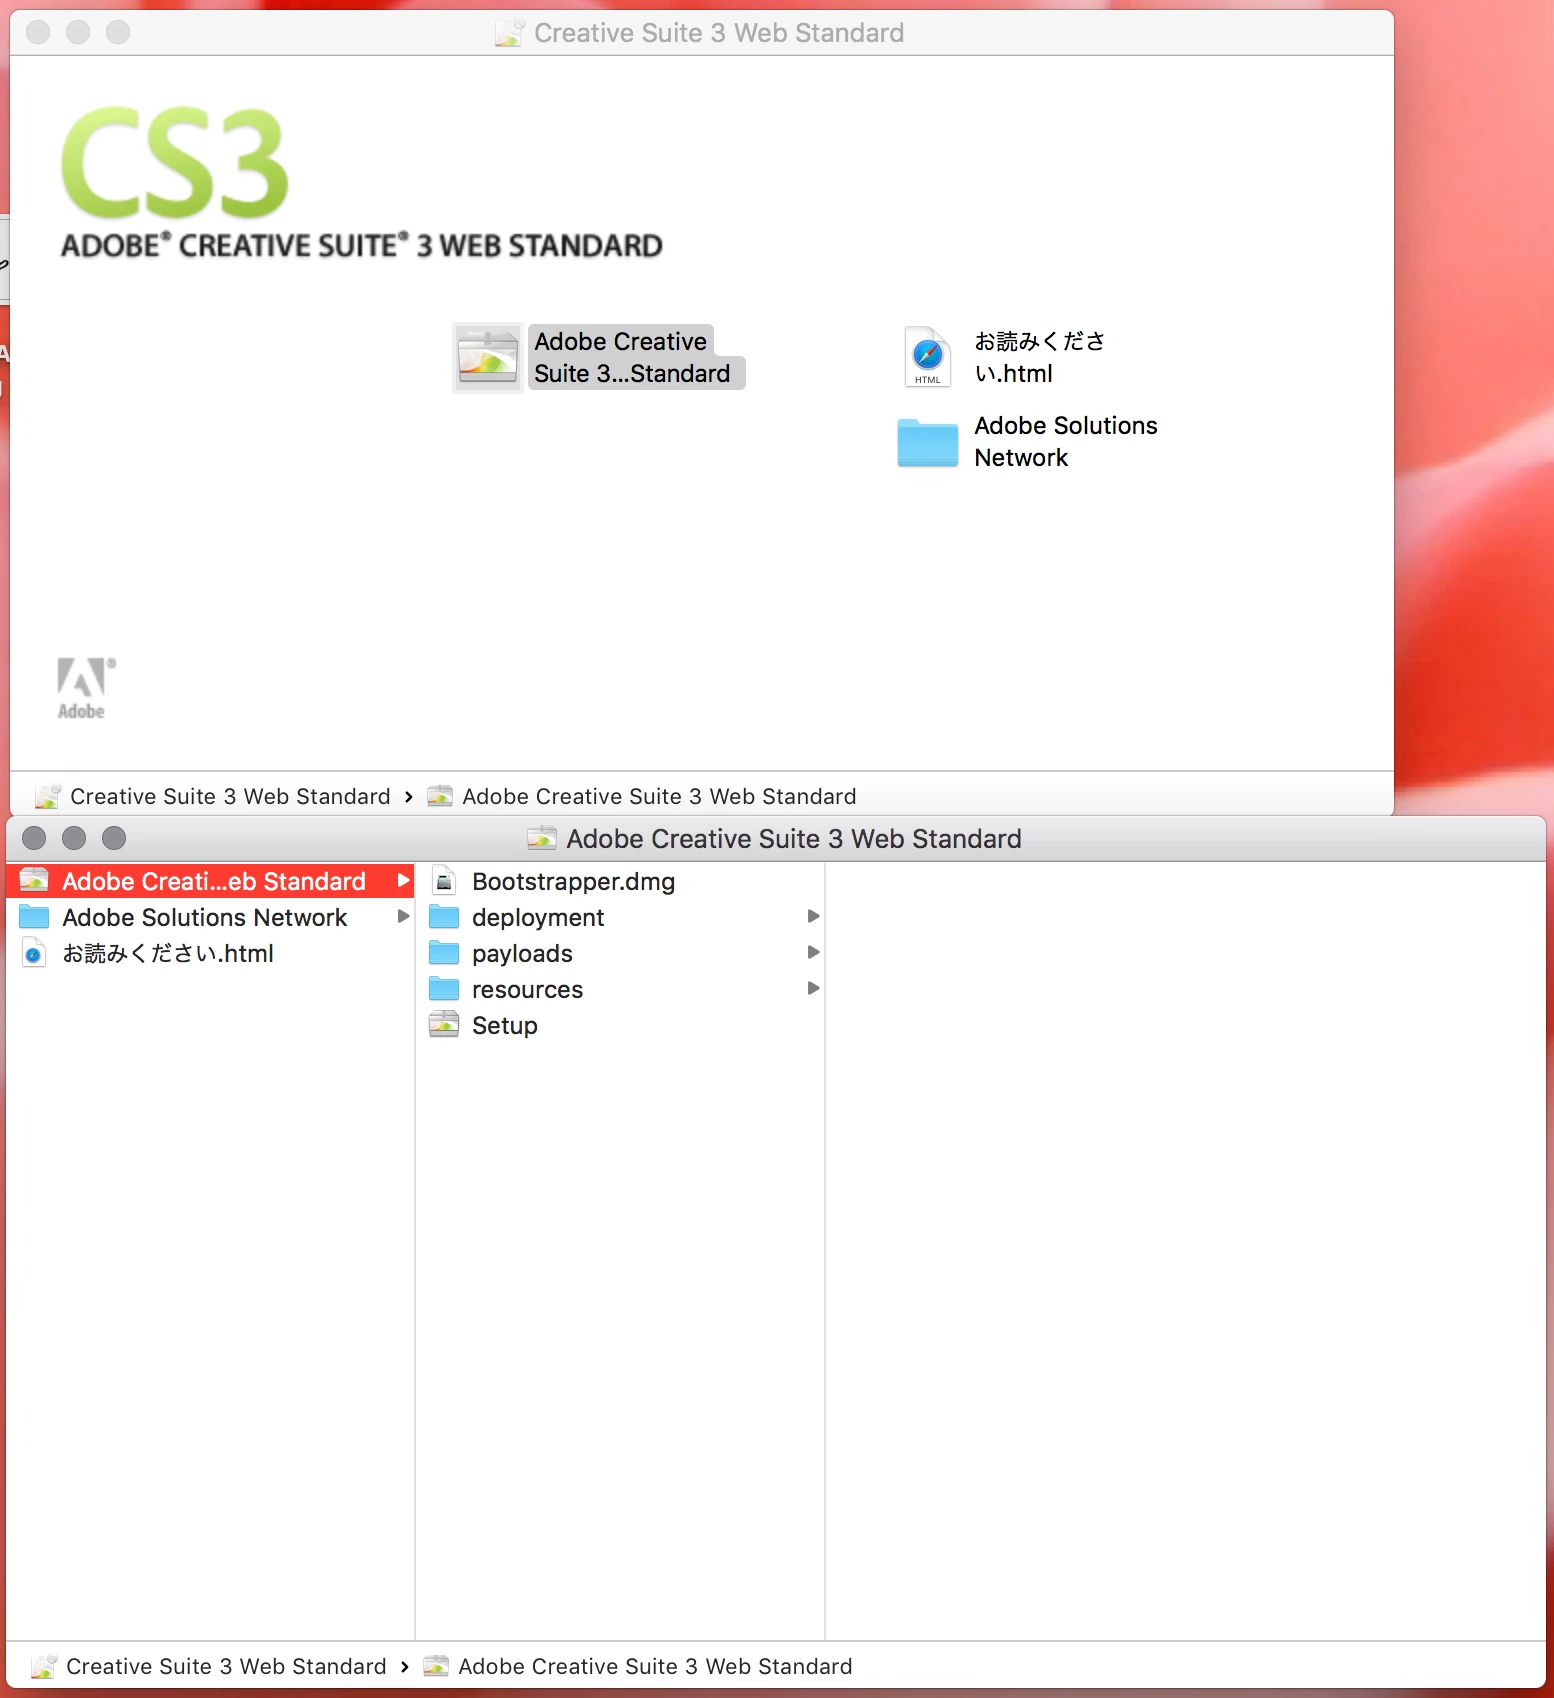Open the Adobe Solutions Network folder icon
Viewport: 1554px width, 1698px height.
927,442
